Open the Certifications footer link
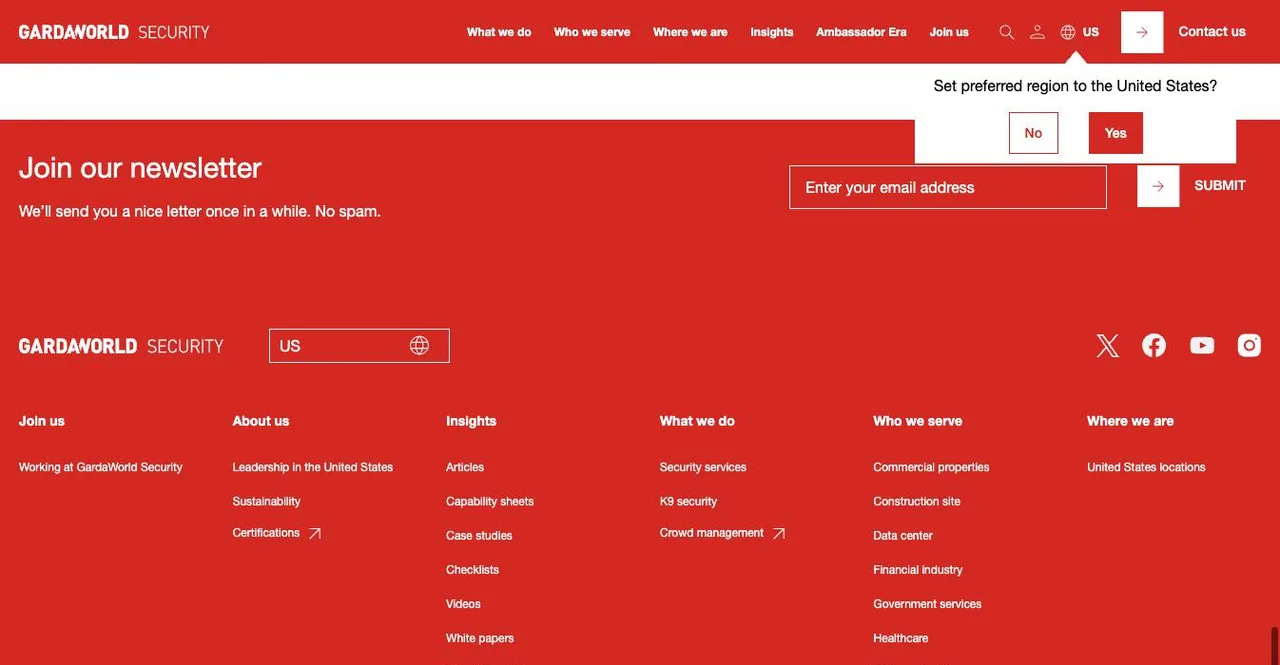The height and width of the screenshot is (665, 1280). point(266,533)
